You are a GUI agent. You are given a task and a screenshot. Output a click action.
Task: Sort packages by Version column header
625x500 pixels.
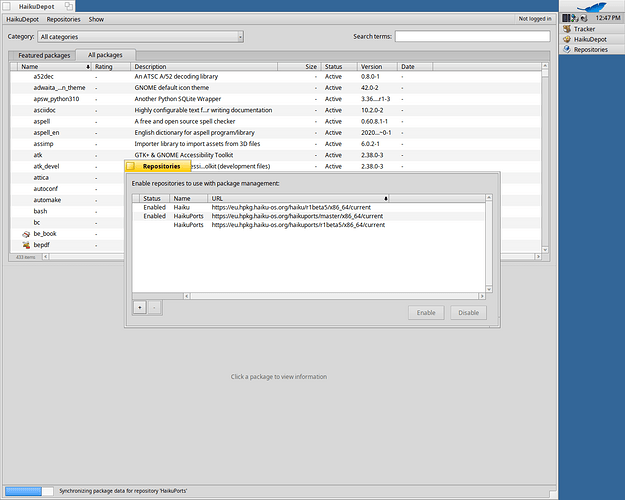pos(377,67)
